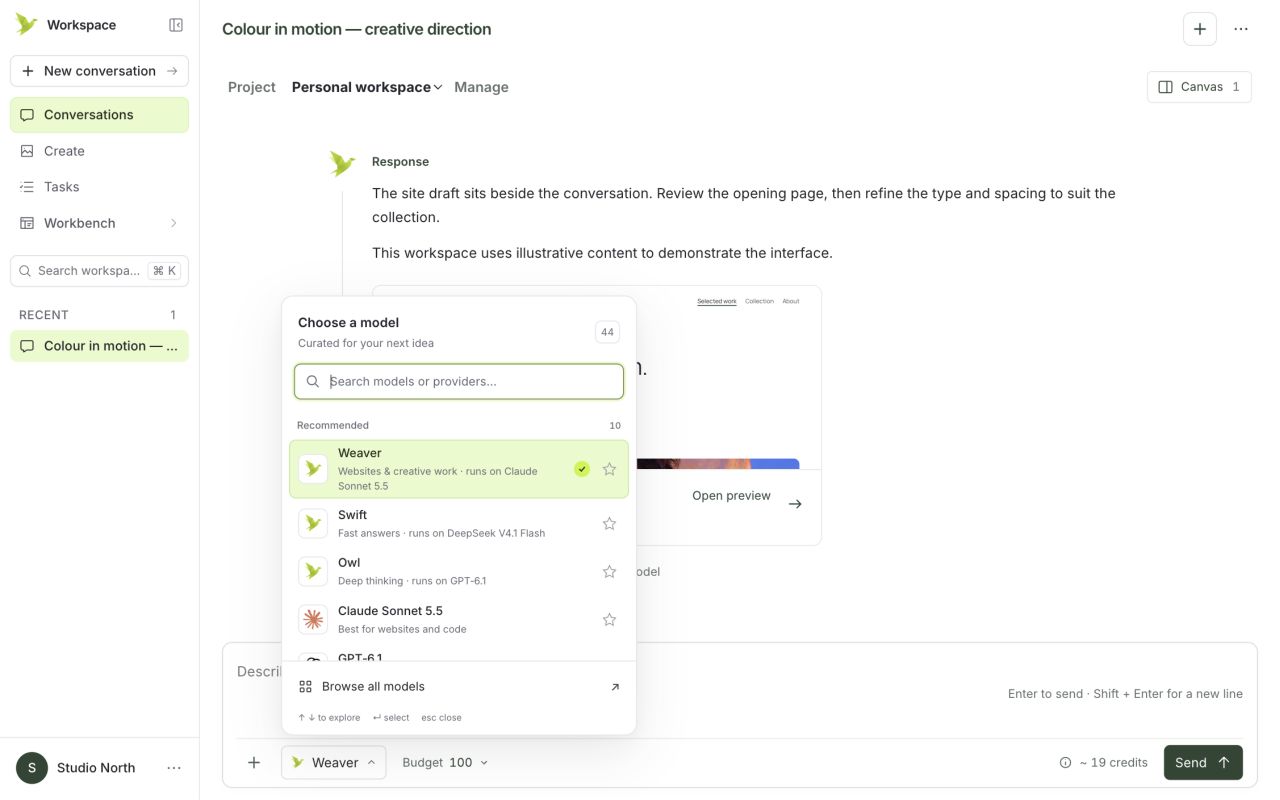The image size is (1280, 800).
Task: Open the Personal workspace dropdown
Action: pyautogui.click(x=367, y=87)
